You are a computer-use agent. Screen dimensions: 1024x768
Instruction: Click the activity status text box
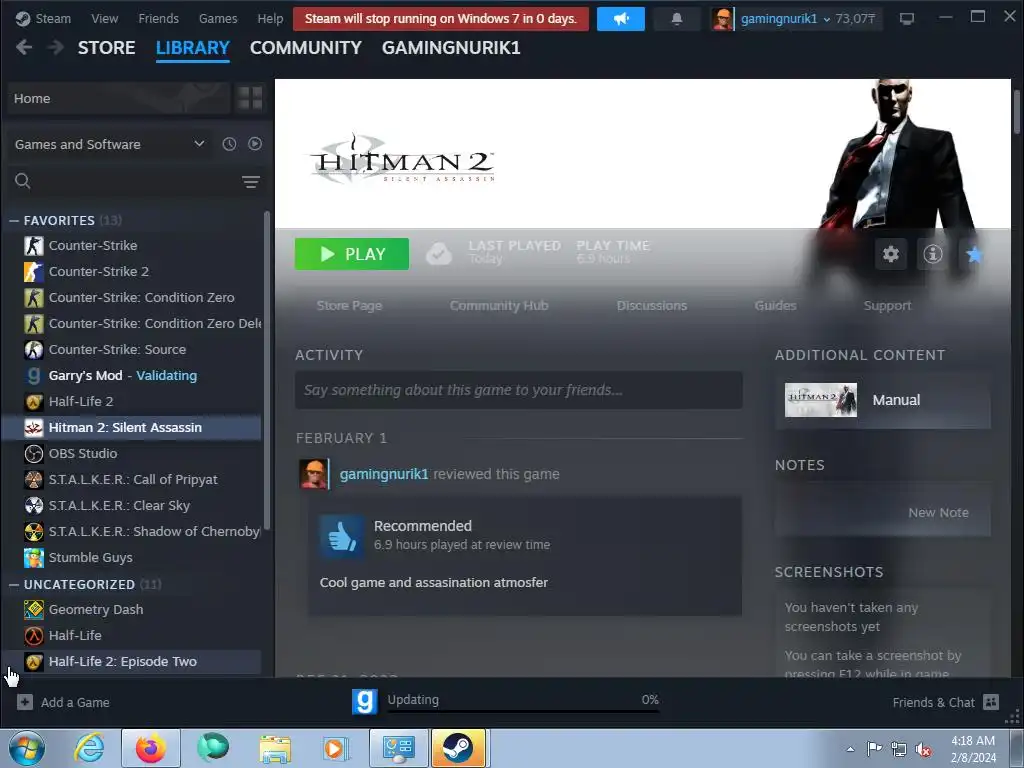click(x=519, y=390)
